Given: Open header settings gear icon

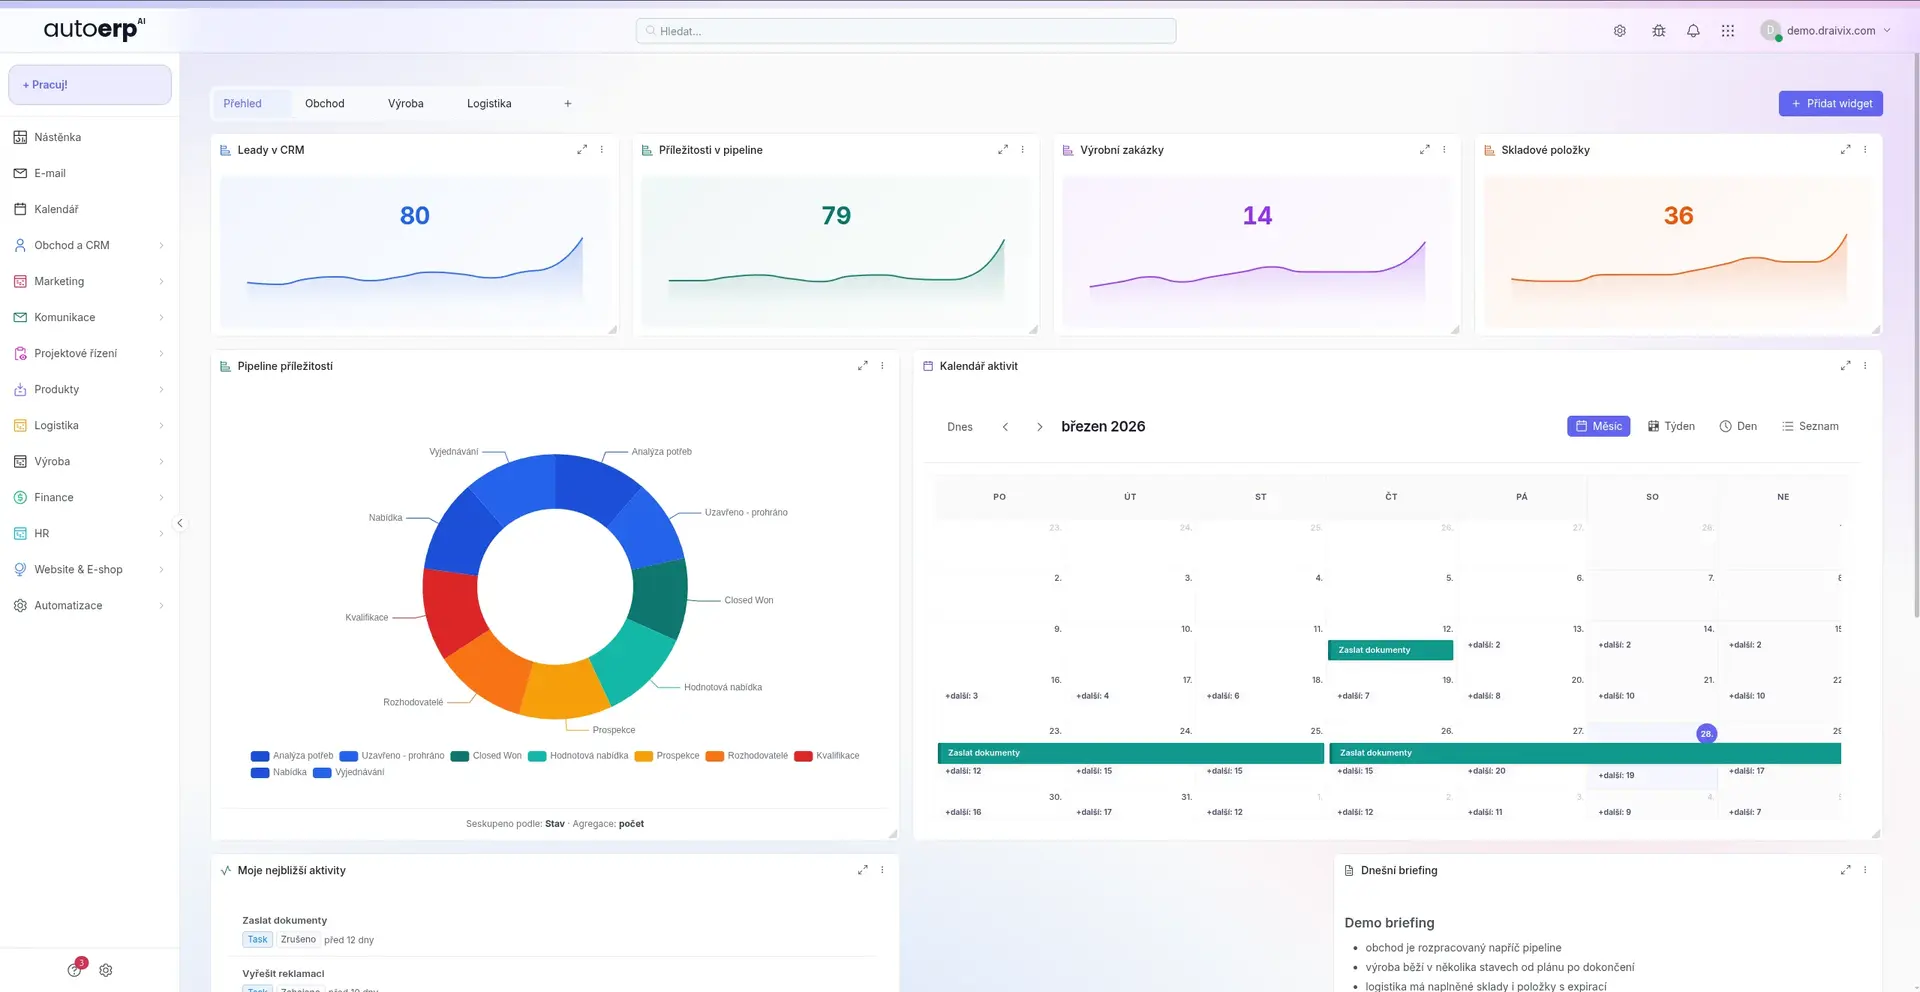Looking at the screenshot, I should coord(1620,30).
